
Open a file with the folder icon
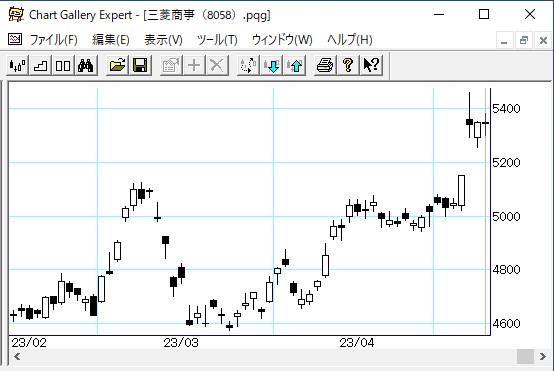118,65
